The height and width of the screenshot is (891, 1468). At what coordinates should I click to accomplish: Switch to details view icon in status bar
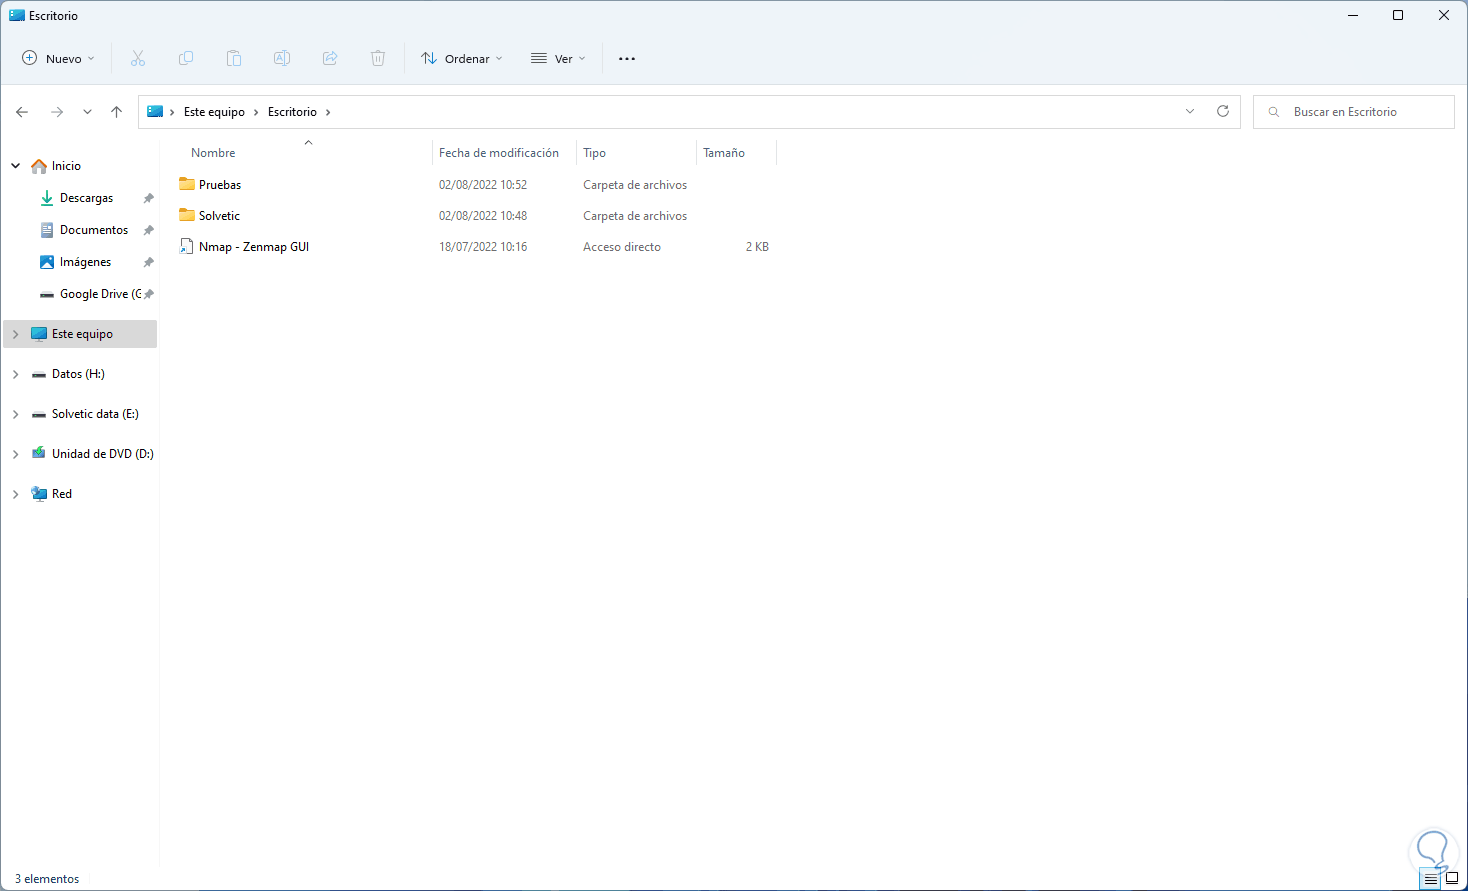pyautogui.click(x=1431, y=879)
